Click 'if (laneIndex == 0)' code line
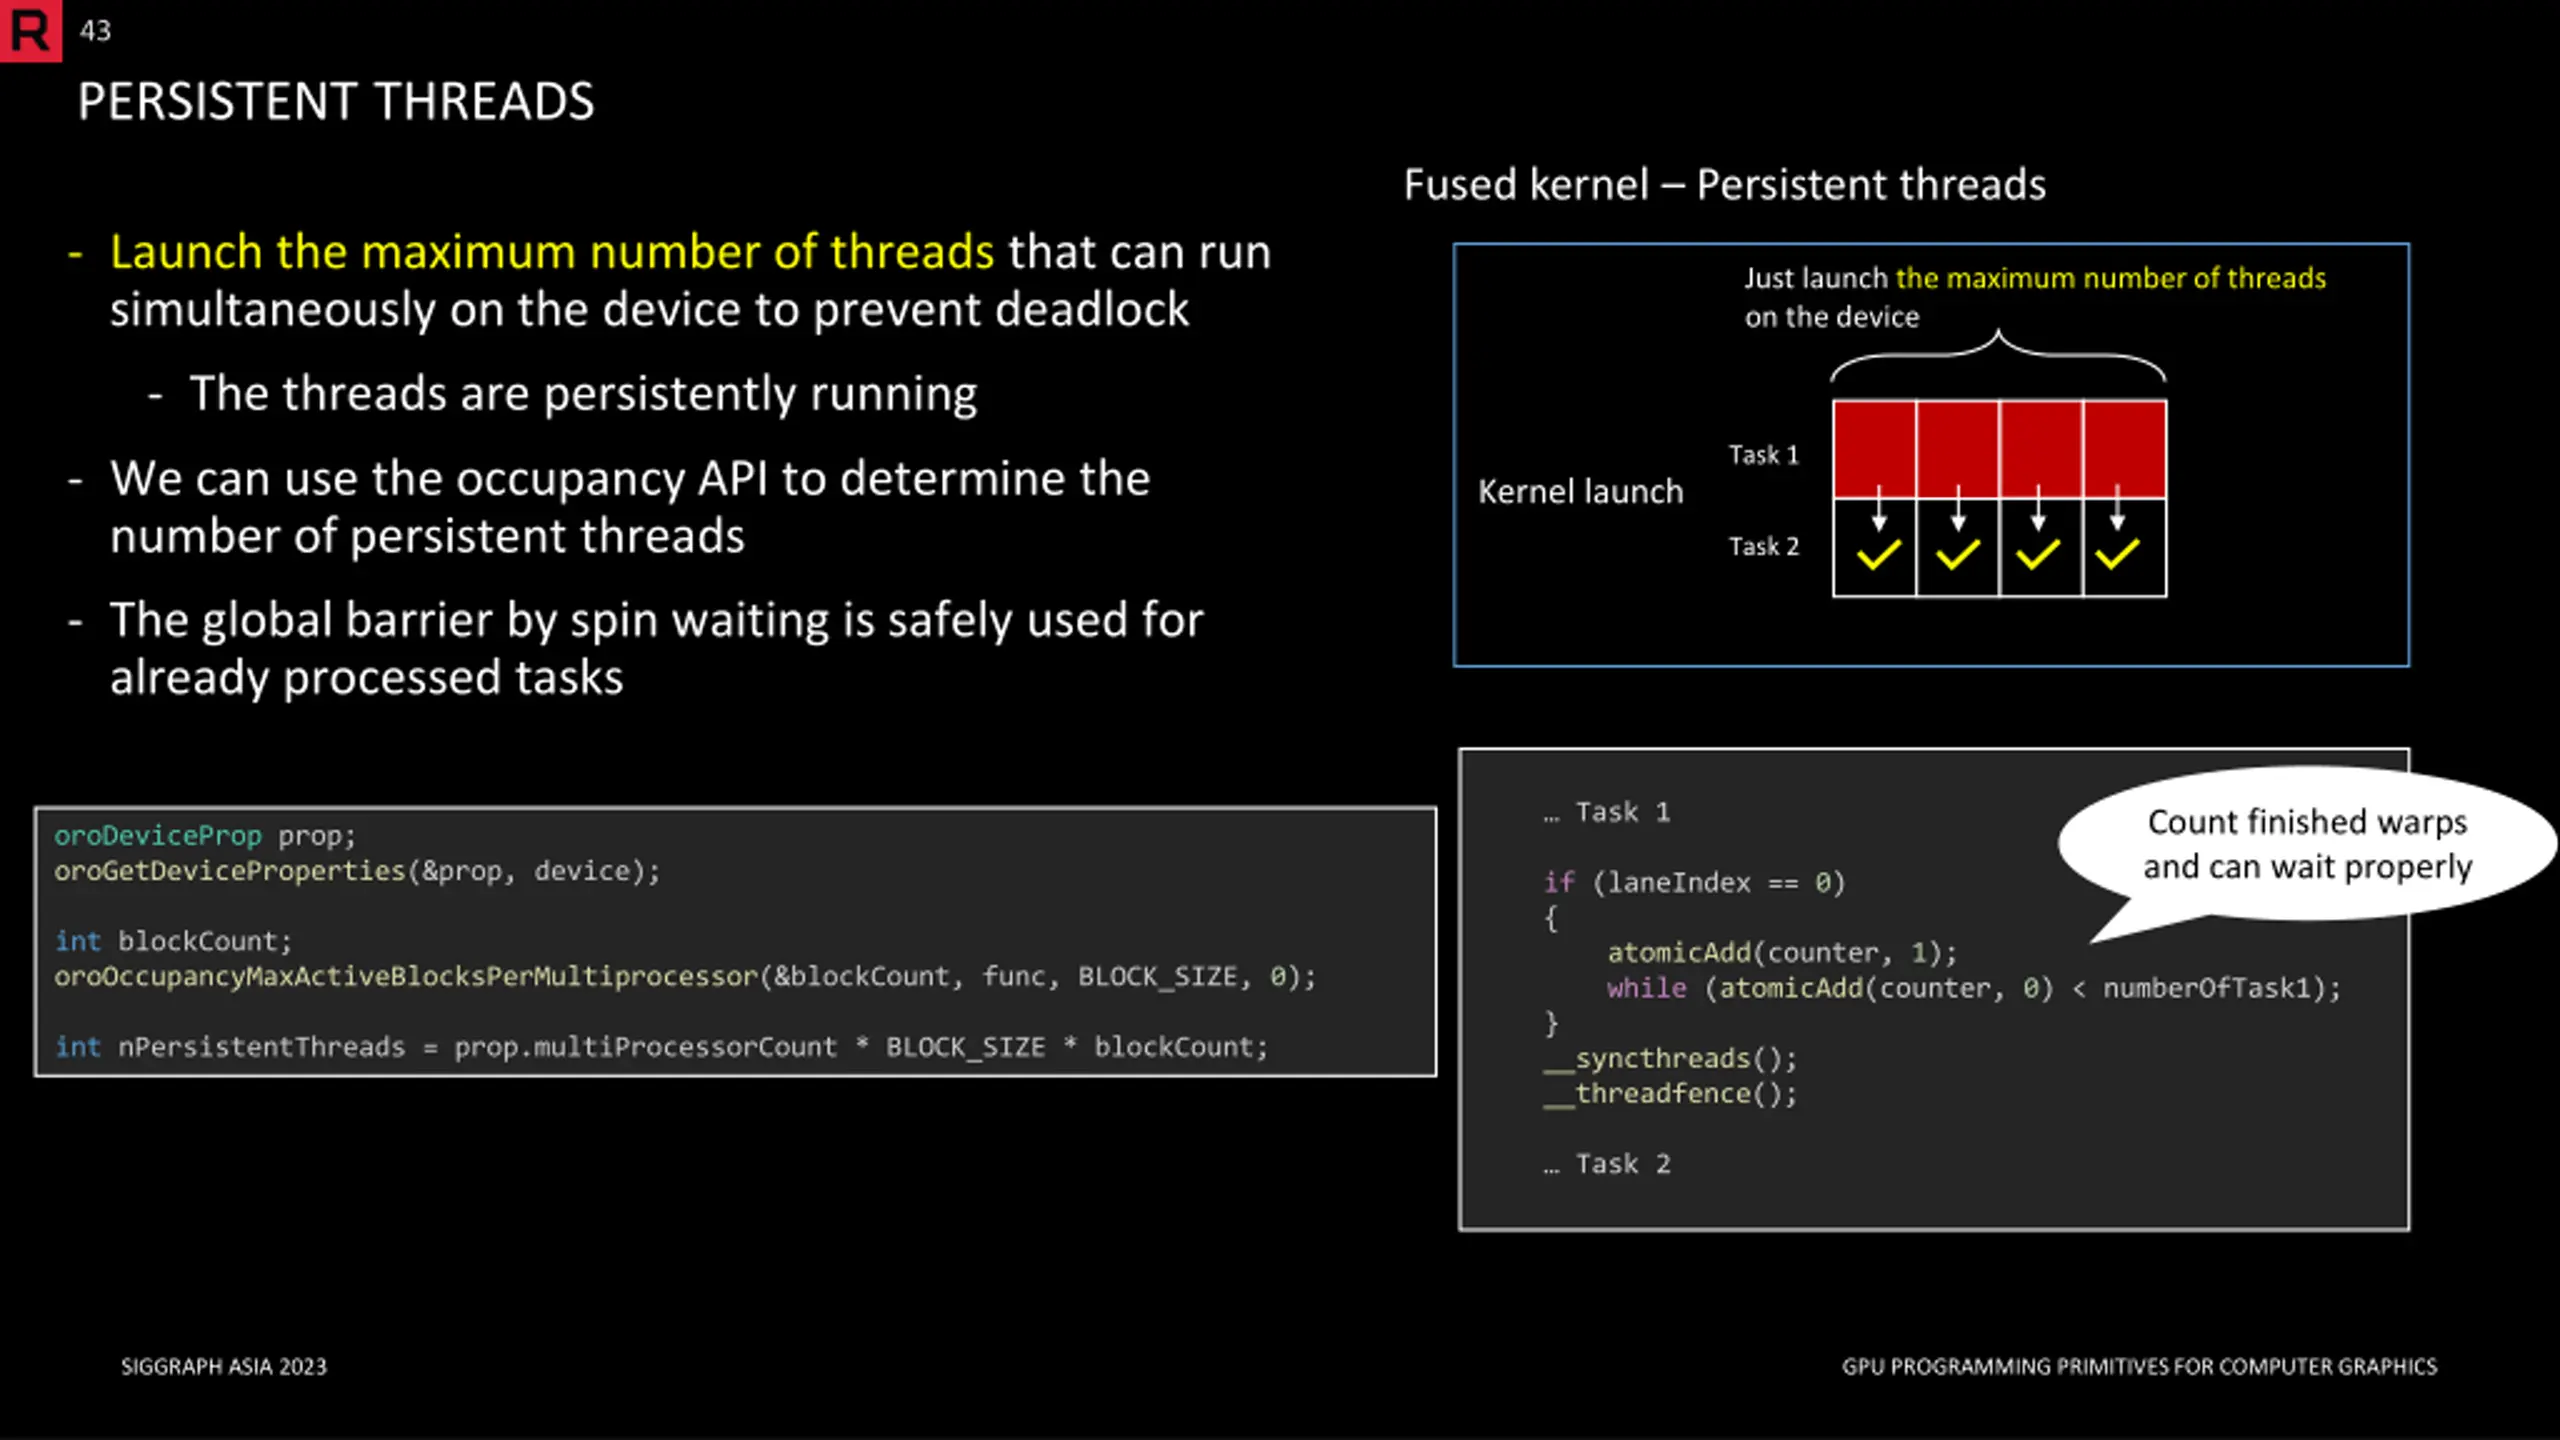 click(x=1694, y=882)
